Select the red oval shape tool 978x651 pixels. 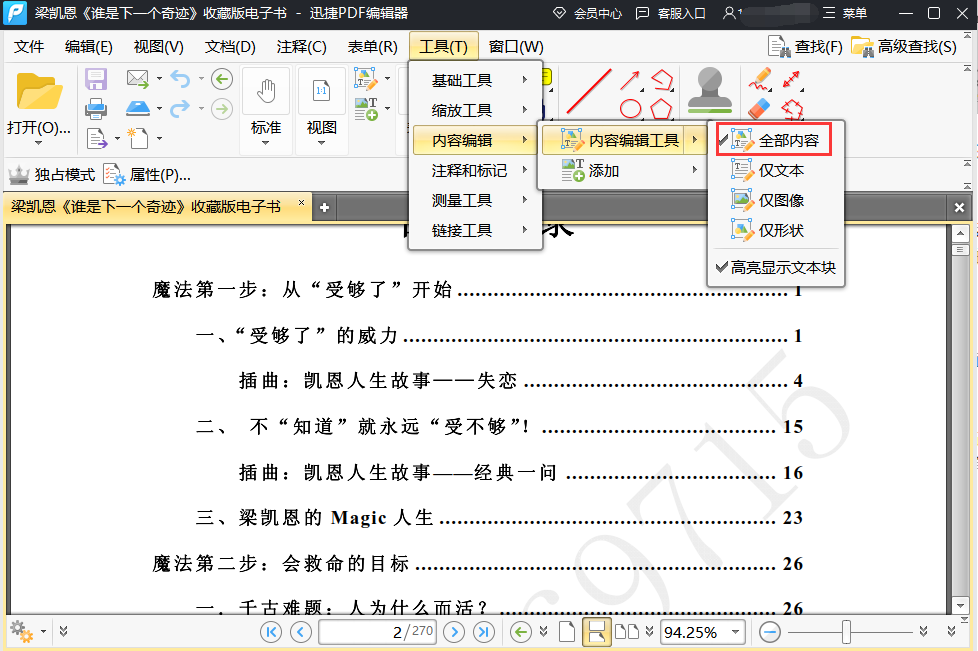(631, 108)
